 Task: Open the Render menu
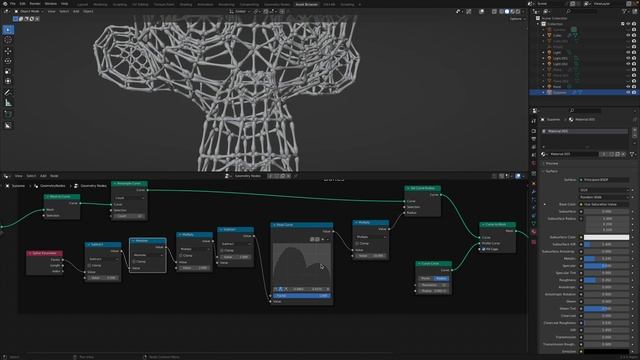pyautogui.click(x=35, y=4)
